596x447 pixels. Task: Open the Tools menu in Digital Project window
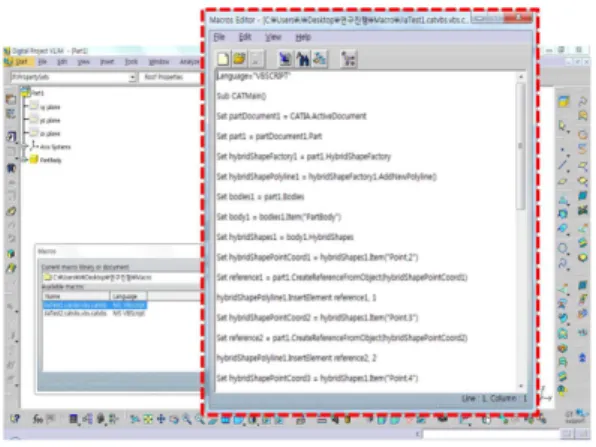coord(132,62)
